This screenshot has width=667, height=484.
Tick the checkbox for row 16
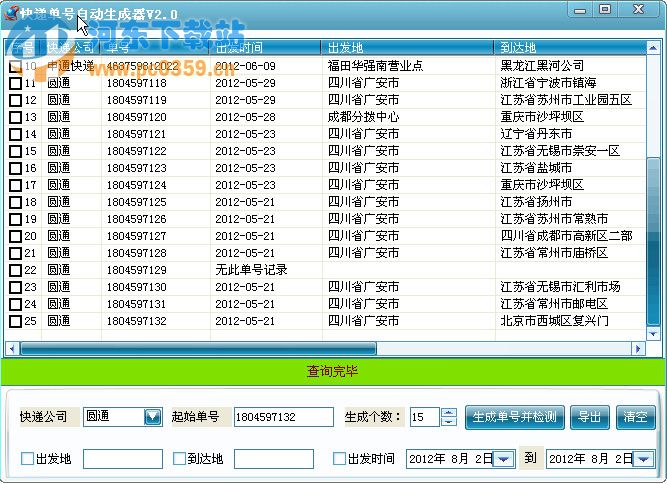click(x=15, y=168)
